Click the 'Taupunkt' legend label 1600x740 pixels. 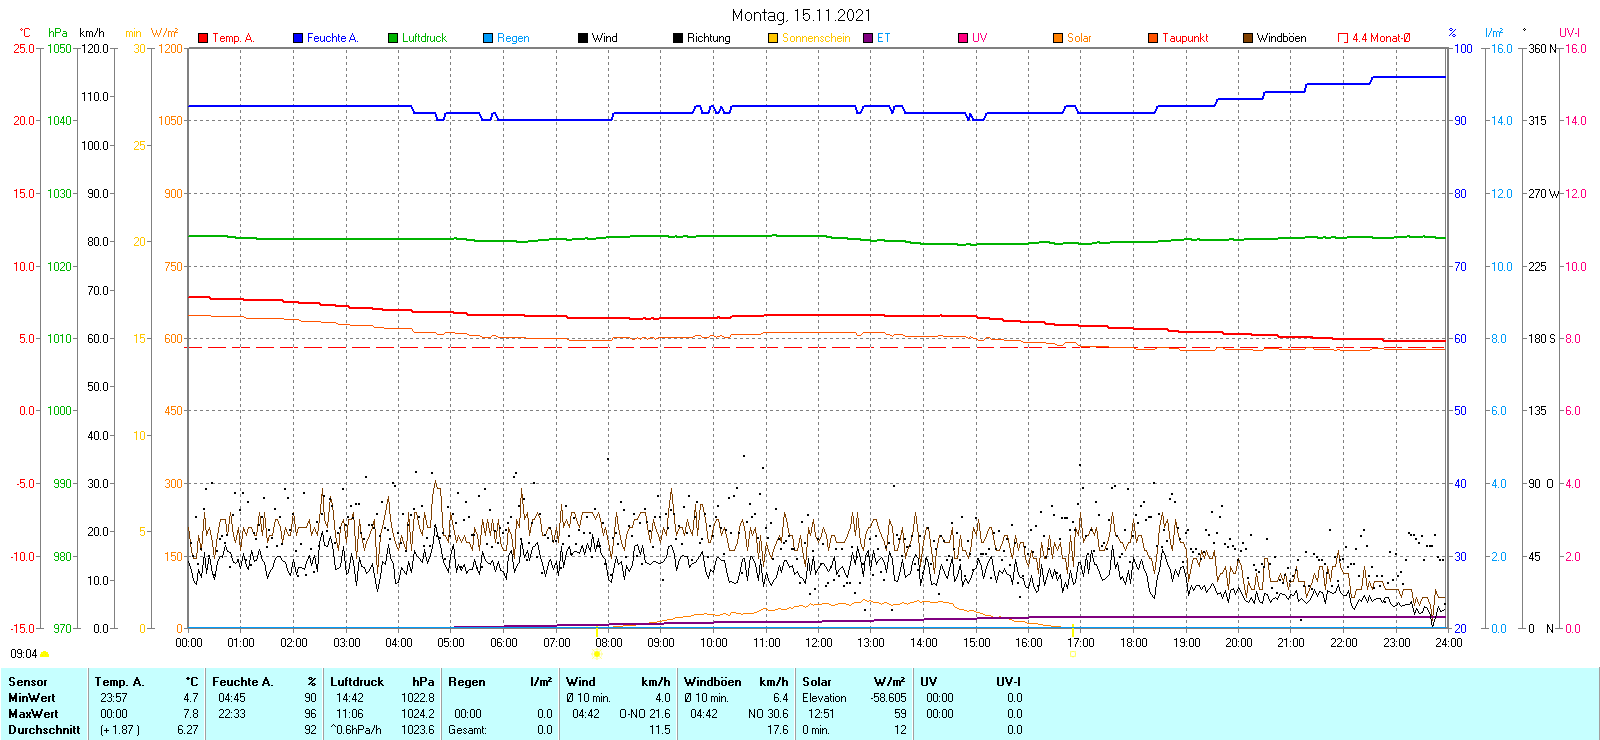(1185, 38)
